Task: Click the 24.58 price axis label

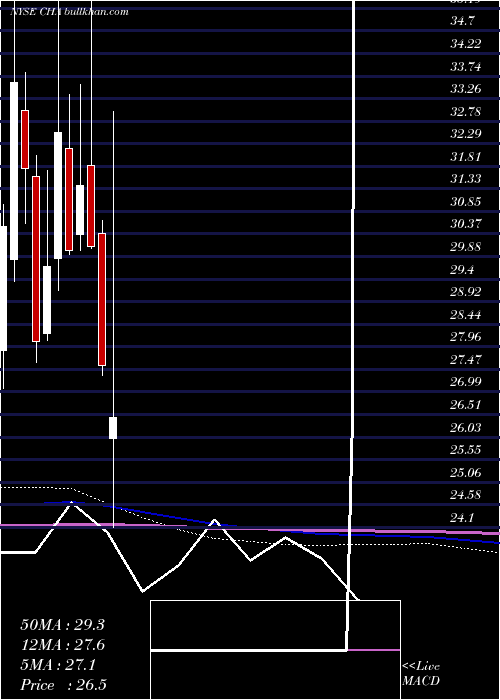Action: click(465, 495)
